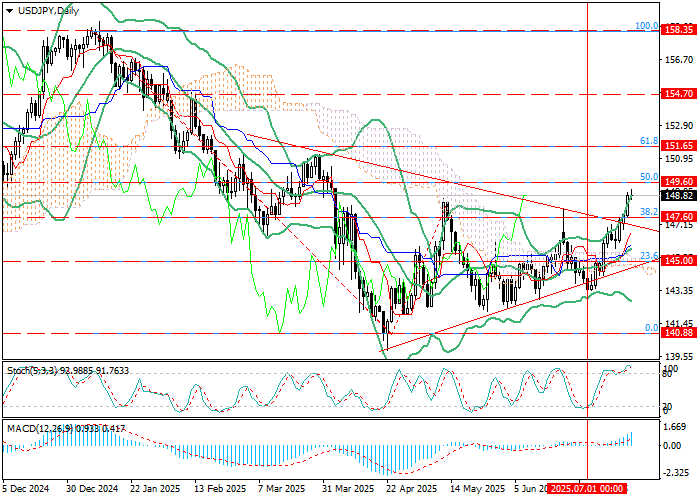
Task: Click the 156.70 price scale value
Action: (679, 59)
